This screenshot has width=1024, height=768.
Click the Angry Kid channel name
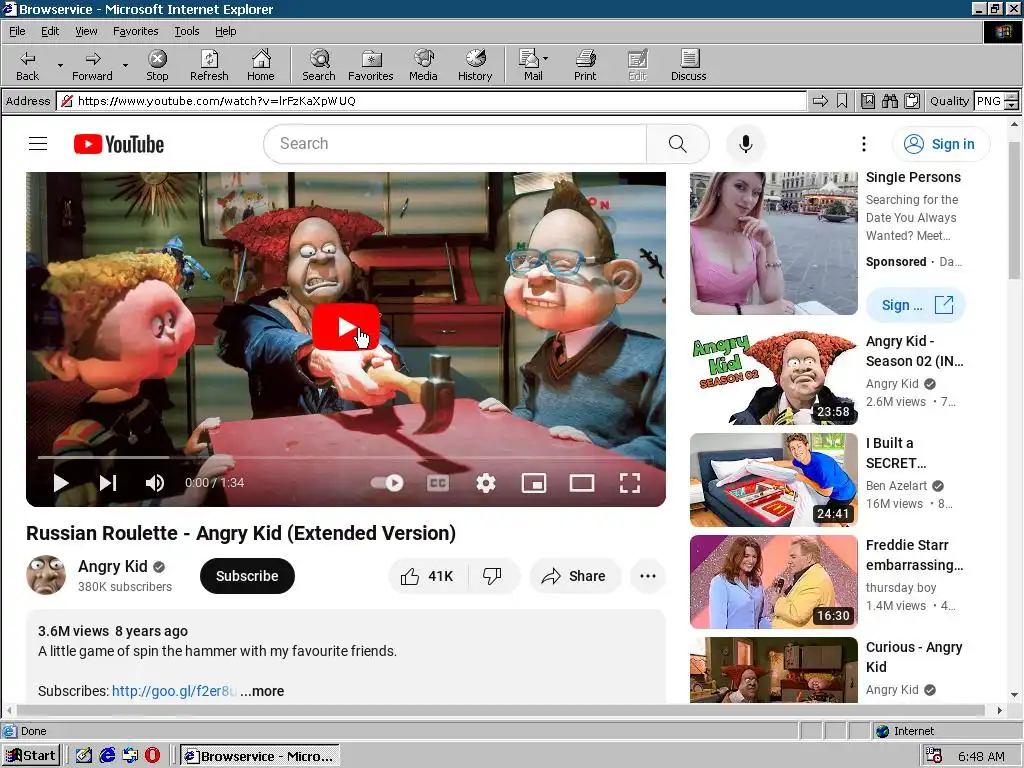tap(112, 566)
